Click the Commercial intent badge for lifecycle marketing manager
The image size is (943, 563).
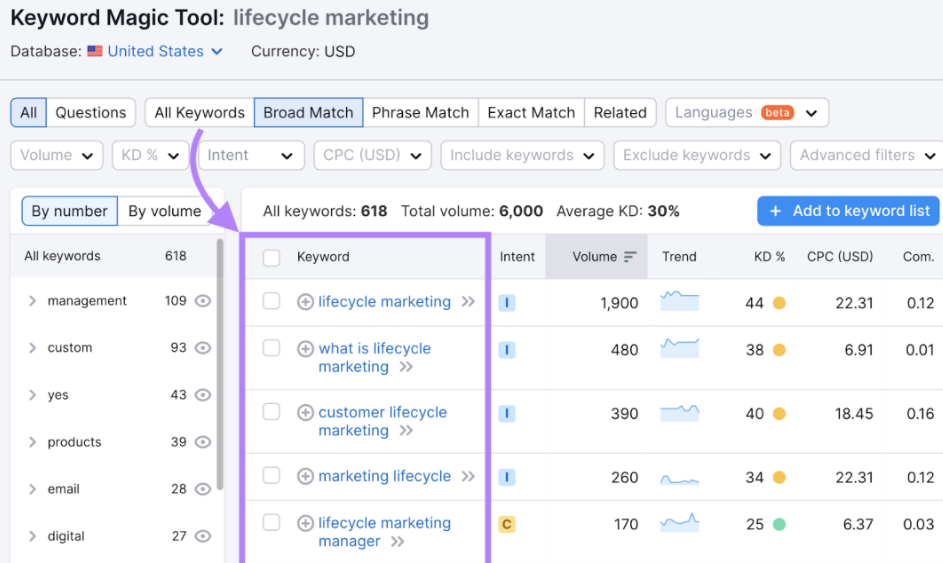[x=507, y=524]
